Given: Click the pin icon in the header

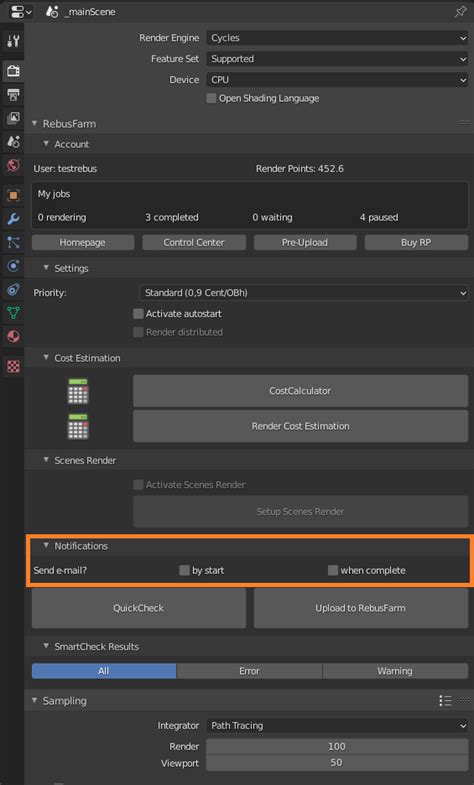Looking at the screenshot, I should 460,12.
